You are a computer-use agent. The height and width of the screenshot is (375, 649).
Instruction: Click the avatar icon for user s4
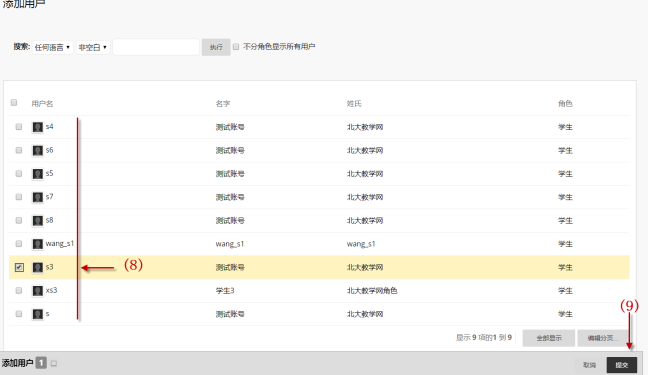[38, 127]
